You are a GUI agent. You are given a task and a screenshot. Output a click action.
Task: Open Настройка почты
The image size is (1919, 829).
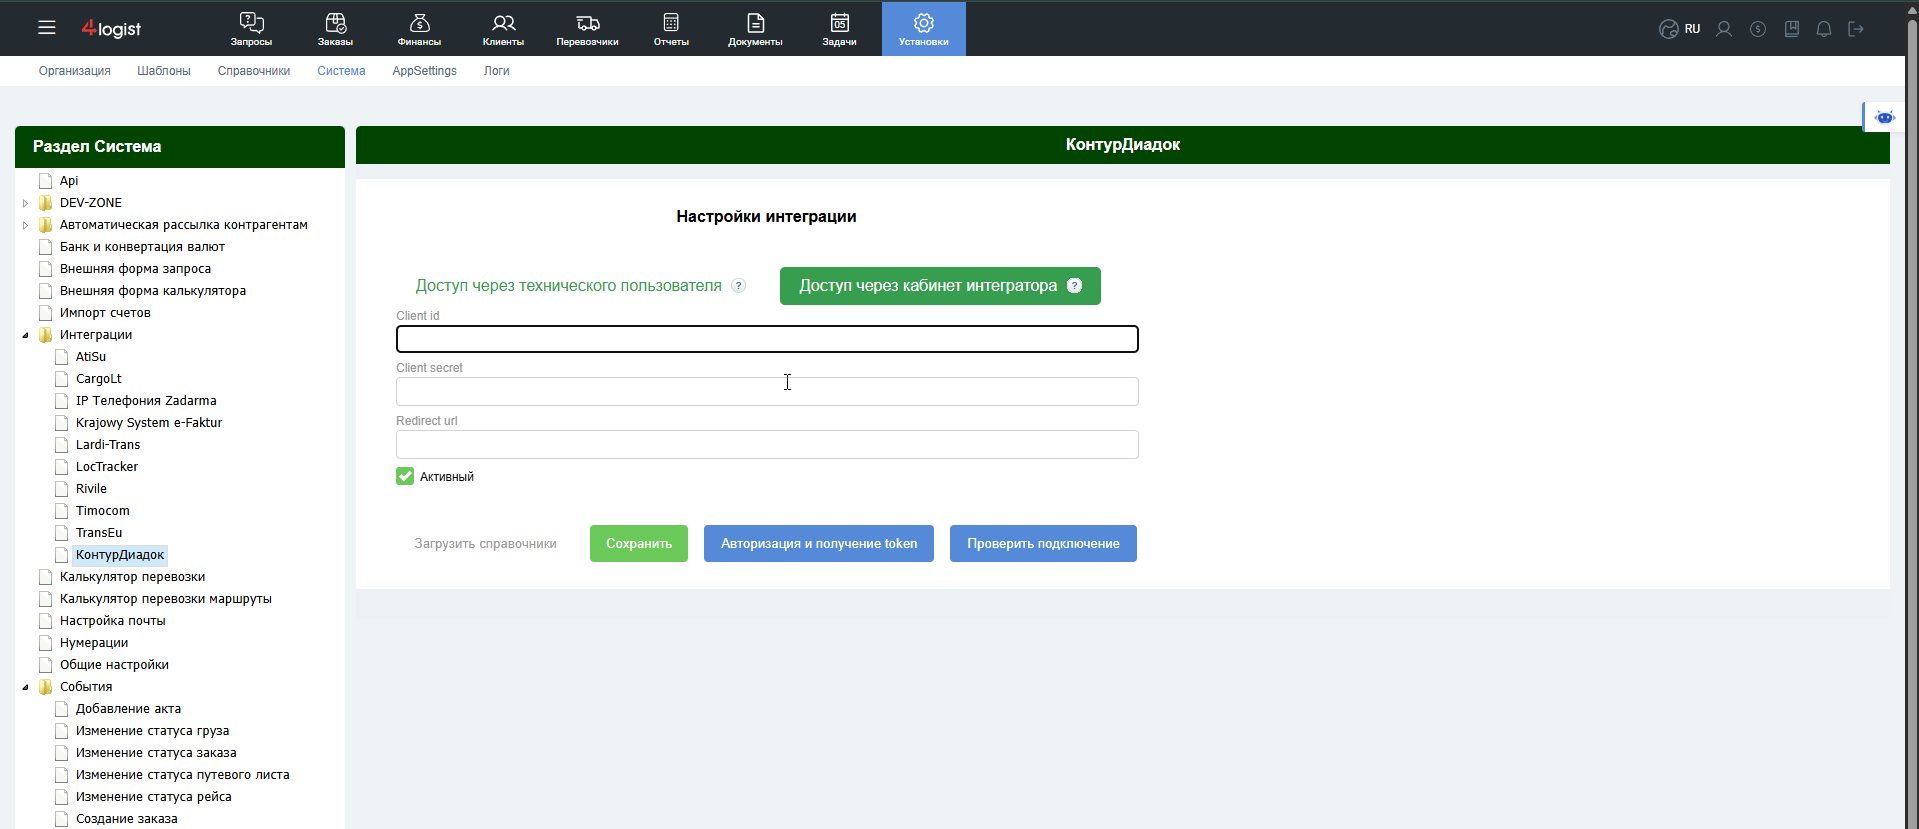(x=113, y=621)
